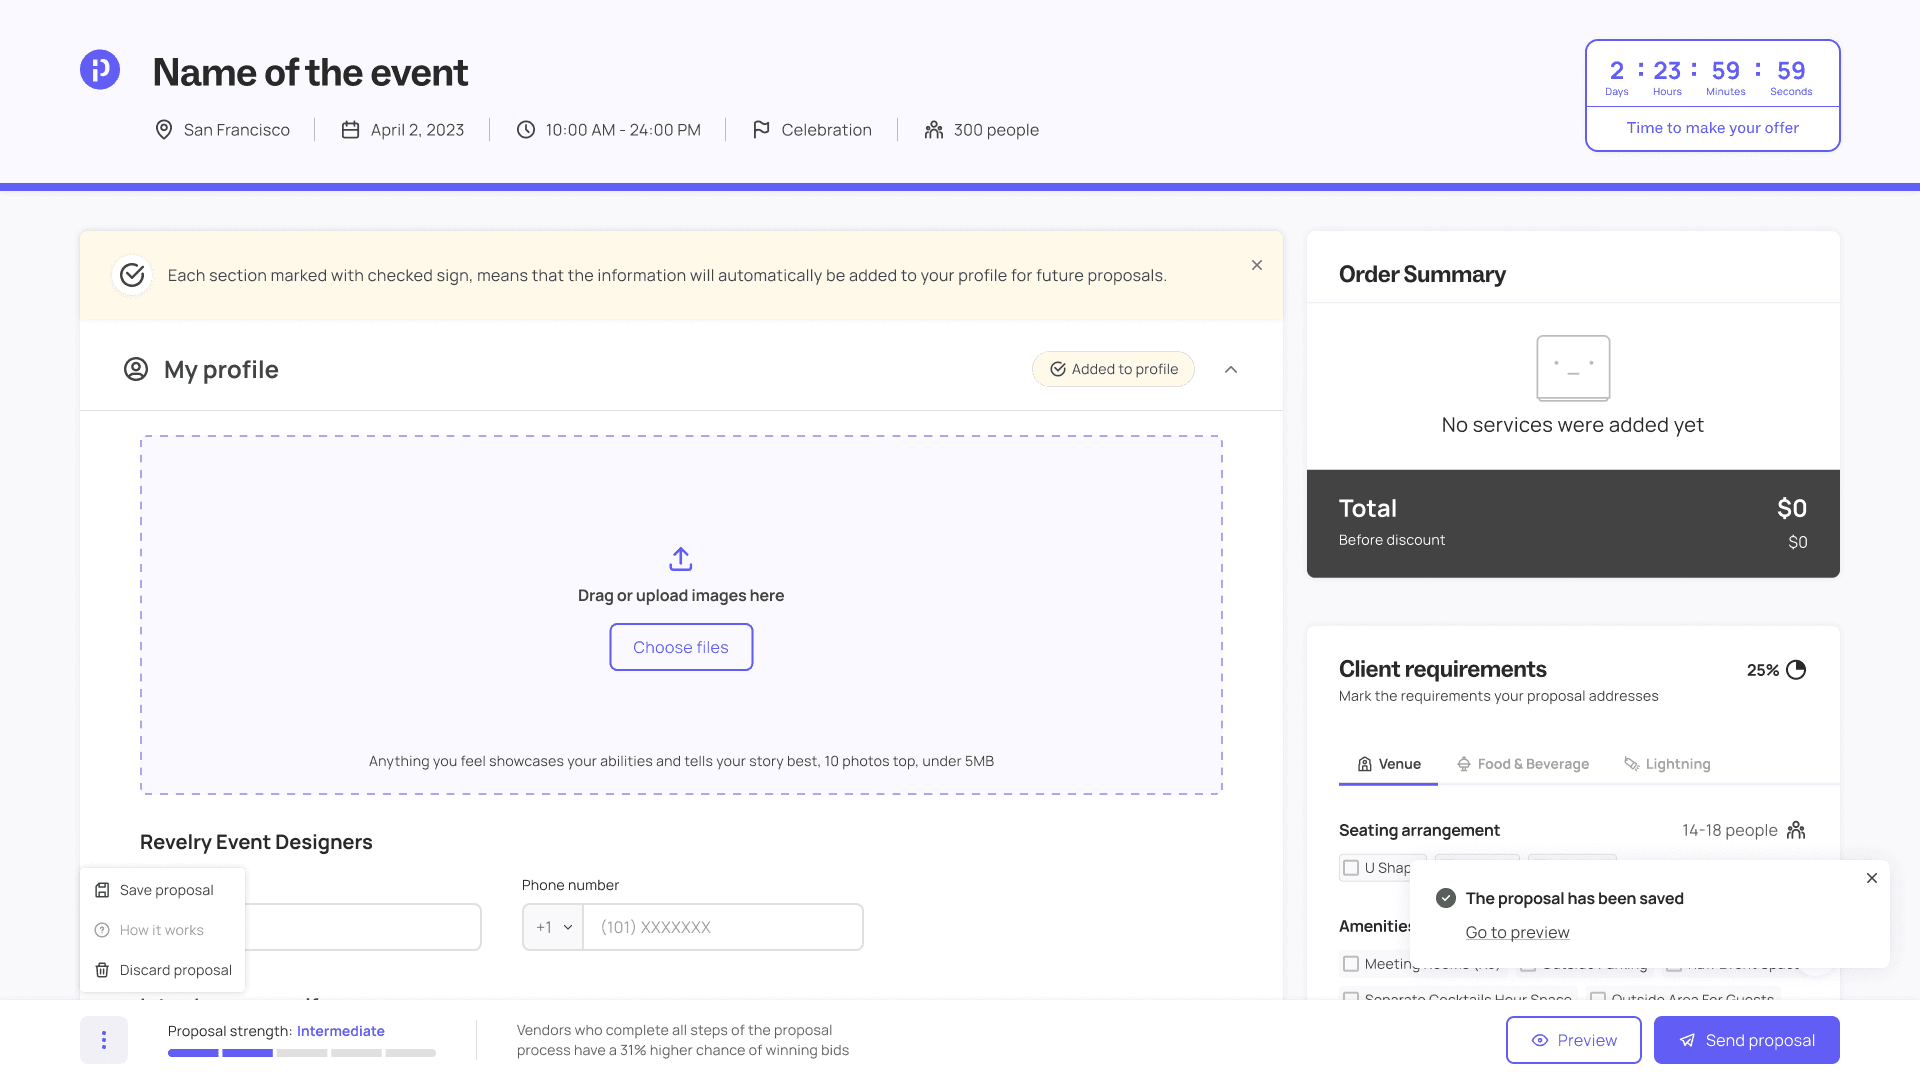Toggle the three-dot more options button

(x=104, y=1040)
